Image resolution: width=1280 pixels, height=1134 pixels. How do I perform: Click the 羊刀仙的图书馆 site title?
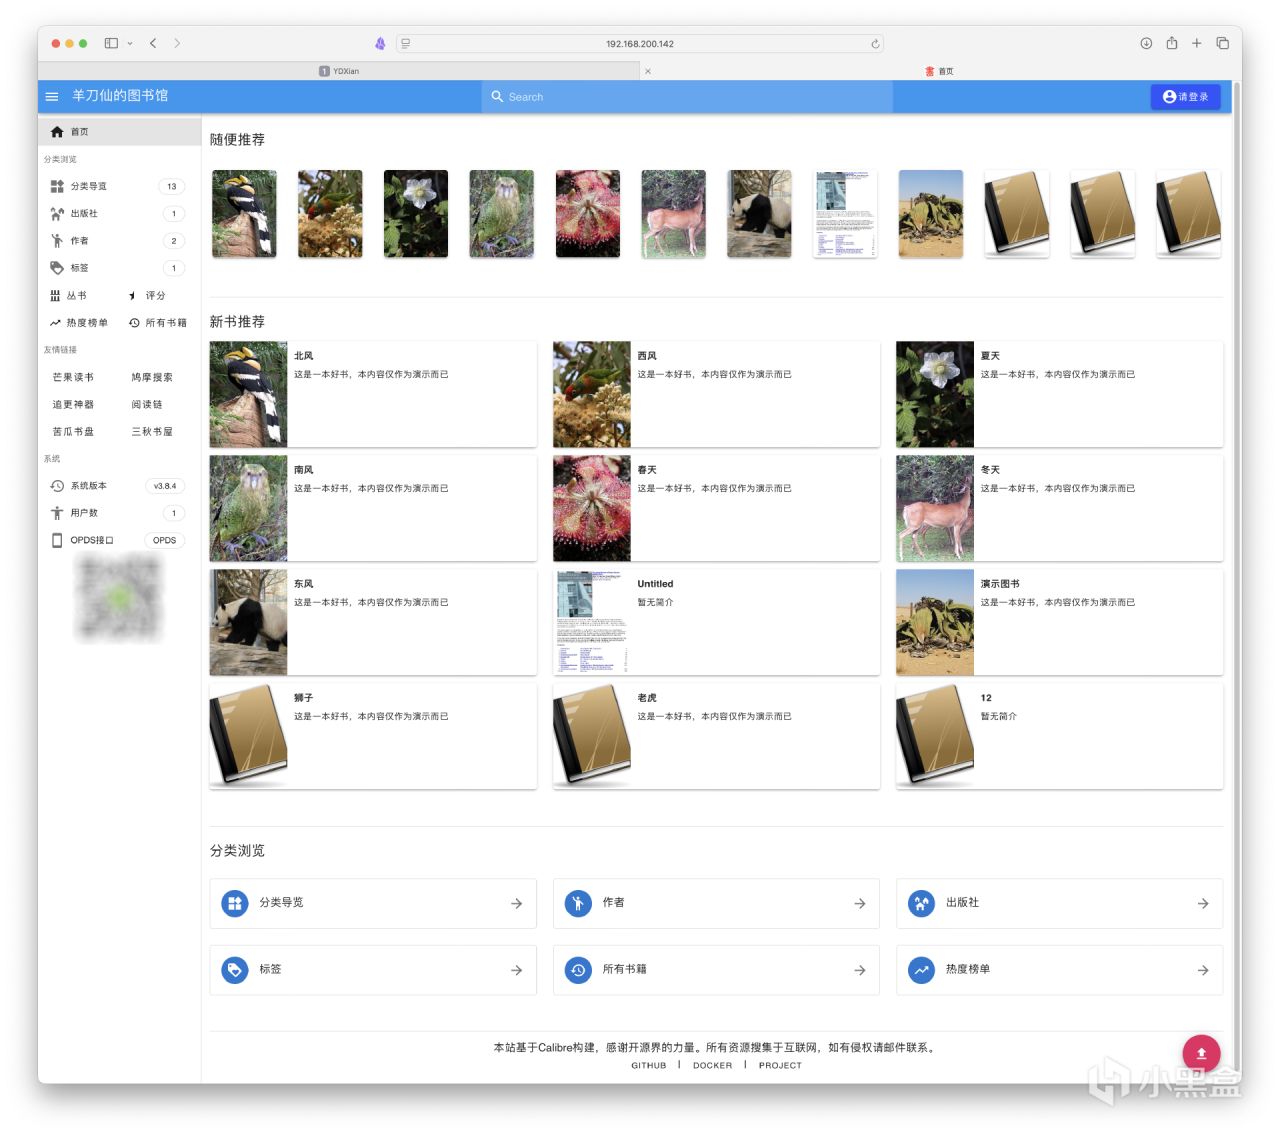120,96
